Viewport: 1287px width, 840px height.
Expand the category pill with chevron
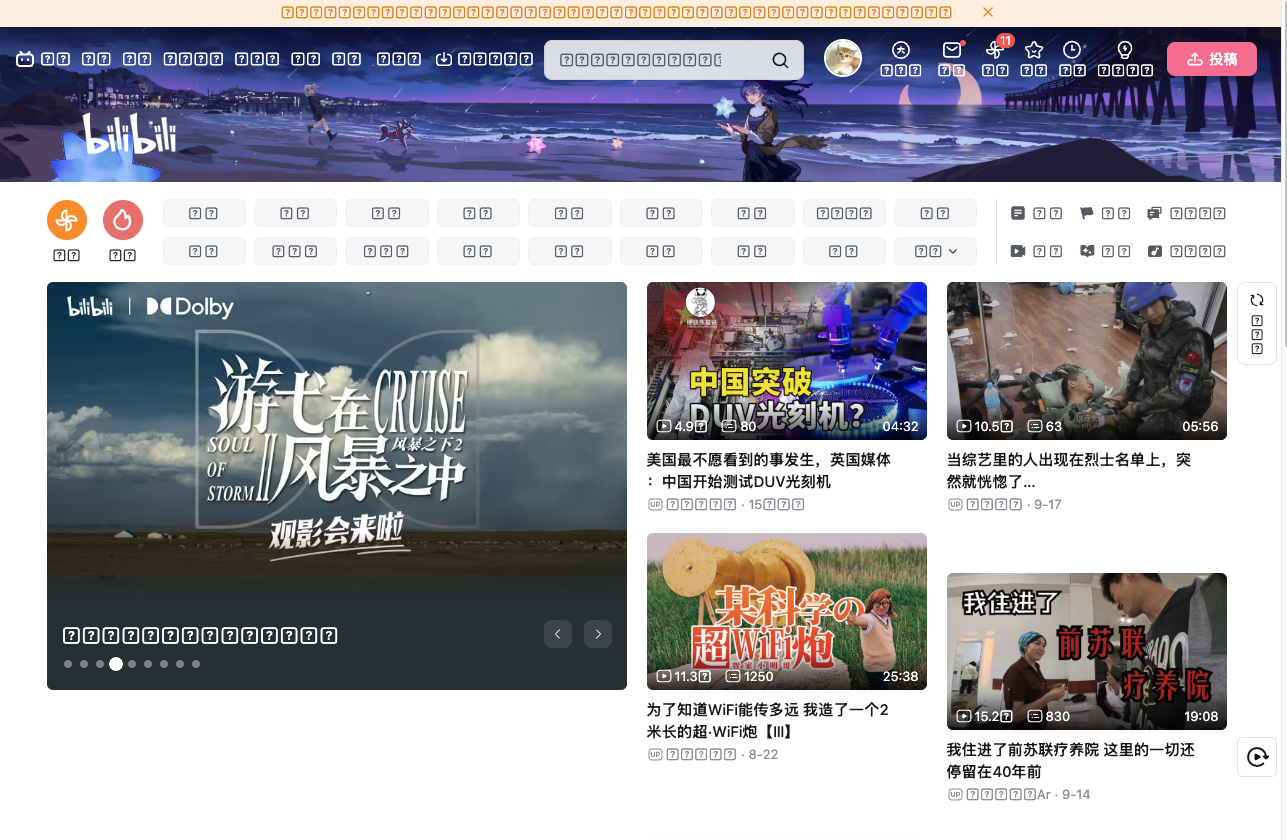935,251
